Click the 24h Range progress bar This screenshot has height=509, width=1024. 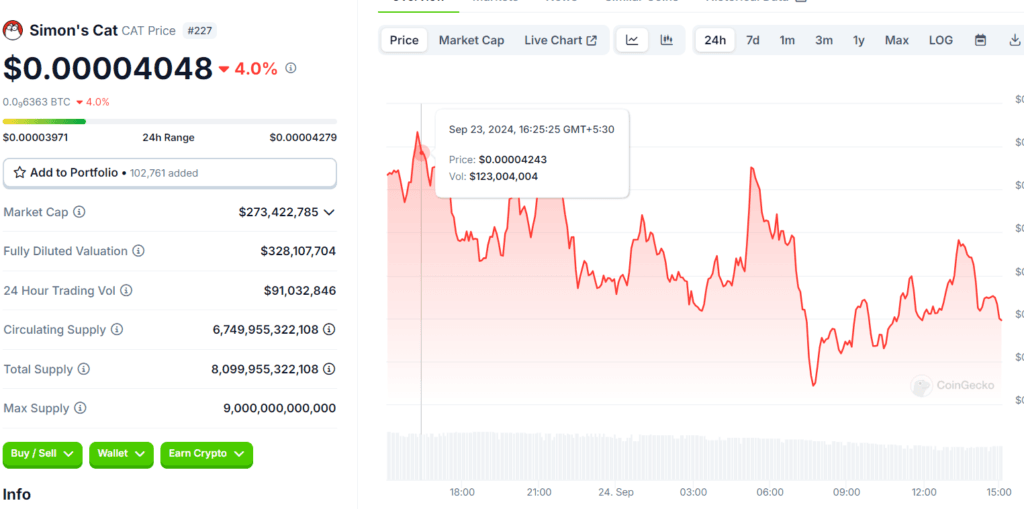170,122
